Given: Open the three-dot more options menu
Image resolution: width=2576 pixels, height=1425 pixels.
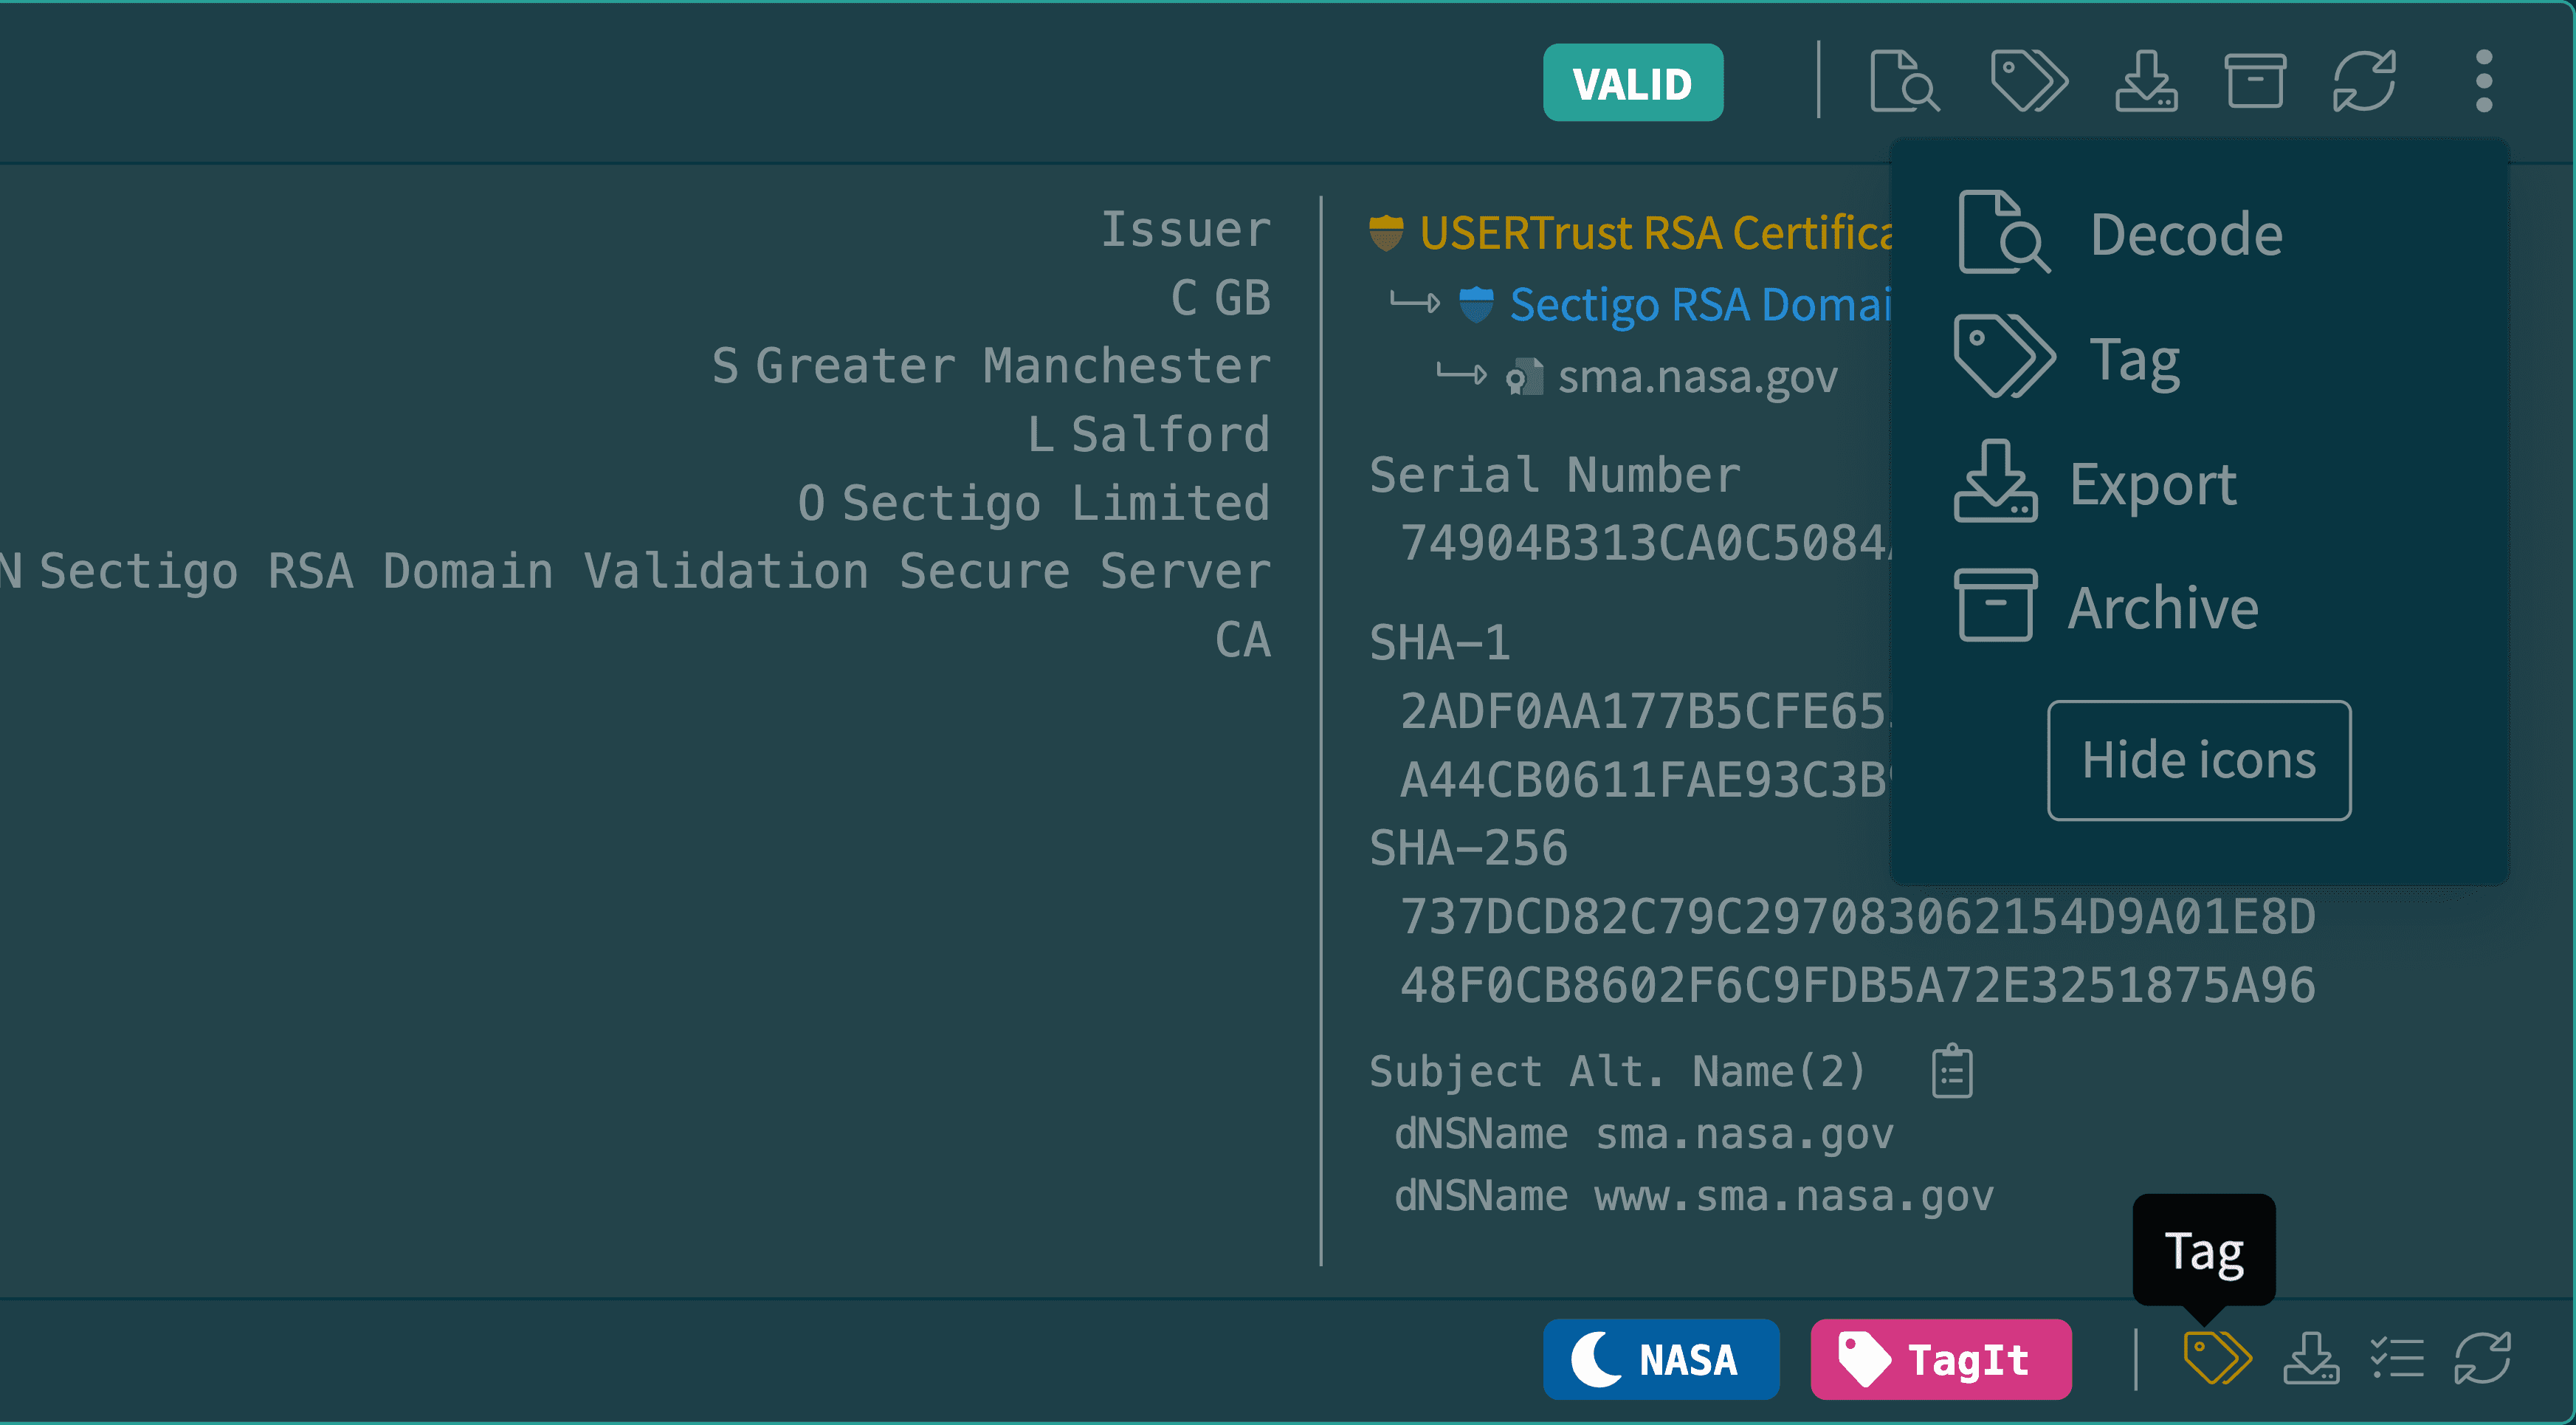Looking at the screenshot, I should tap(2483, 81).
